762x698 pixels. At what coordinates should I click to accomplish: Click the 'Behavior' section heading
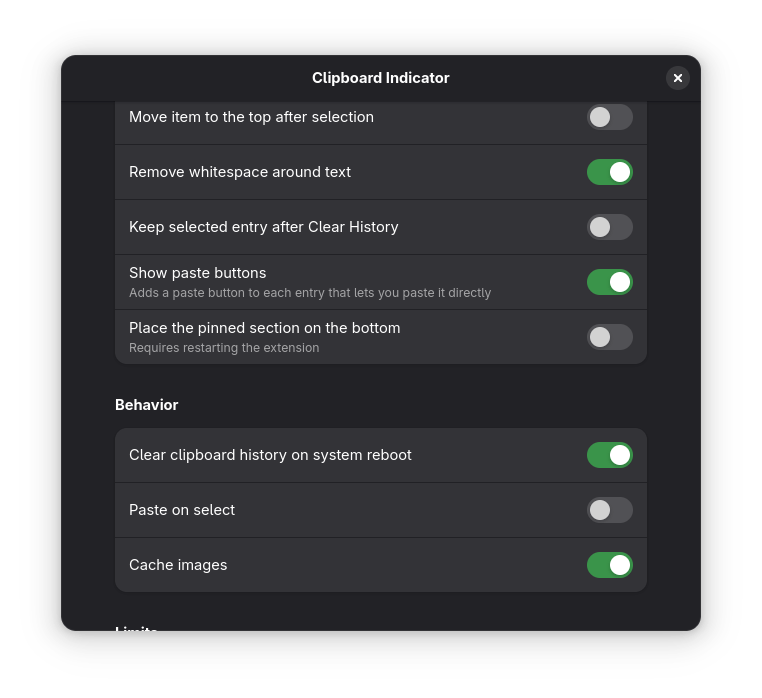point(146,405)
